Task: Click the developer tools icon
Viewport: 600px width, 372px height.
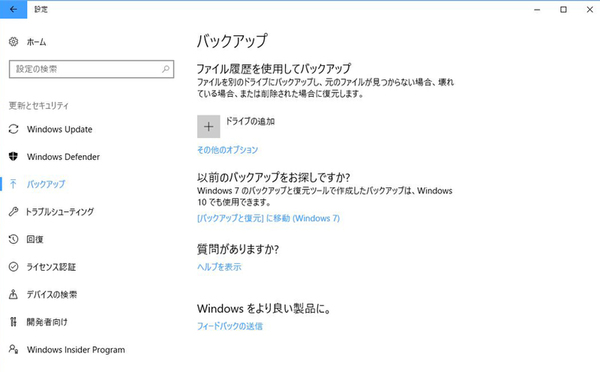Action: 13,322
